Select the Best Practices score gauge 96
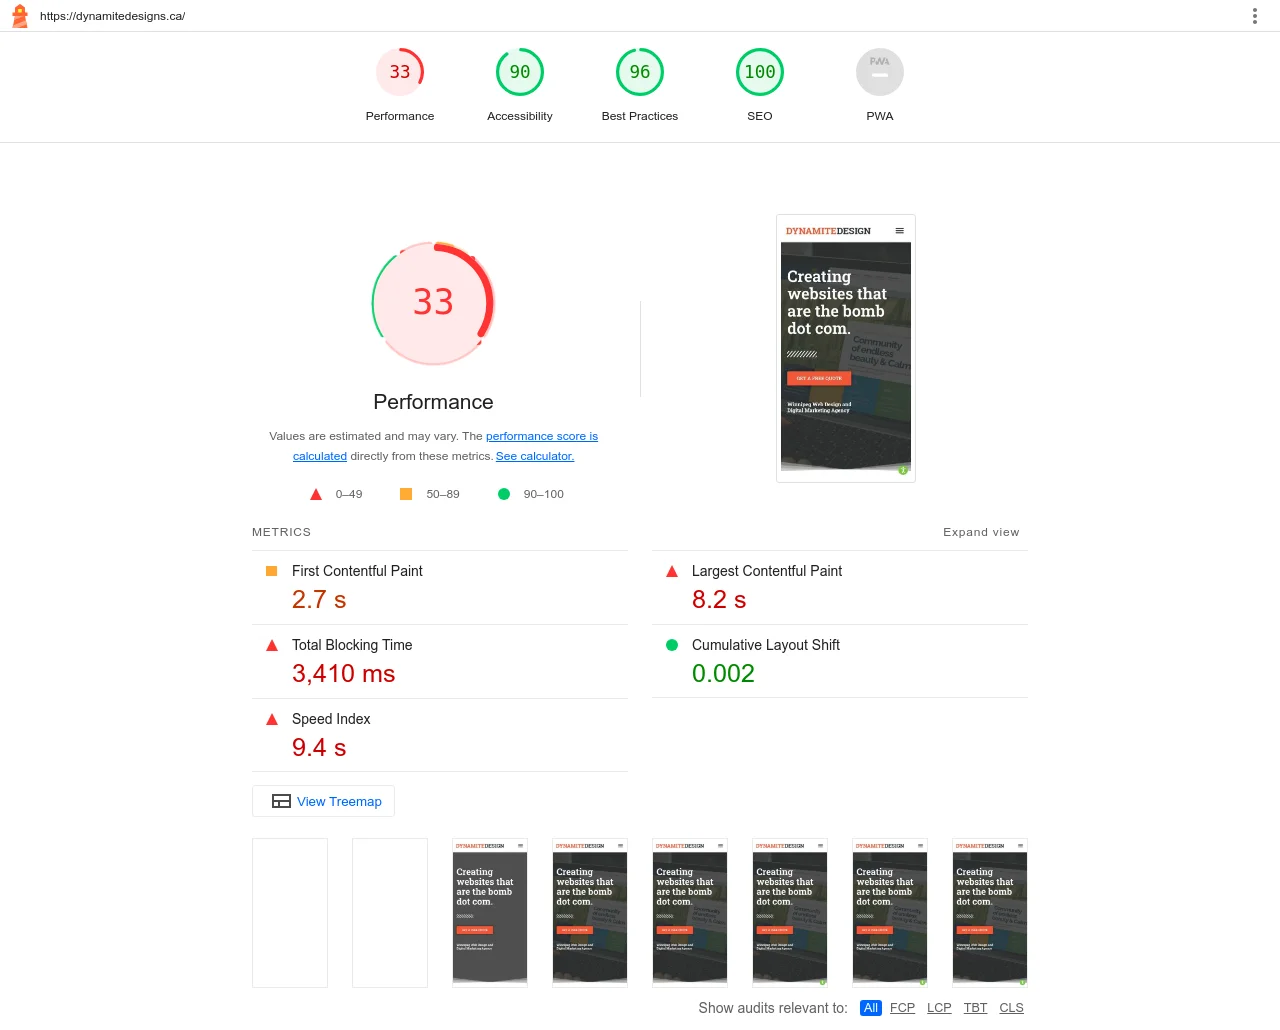The image size is (1280, 1030). tap(640, 73)
